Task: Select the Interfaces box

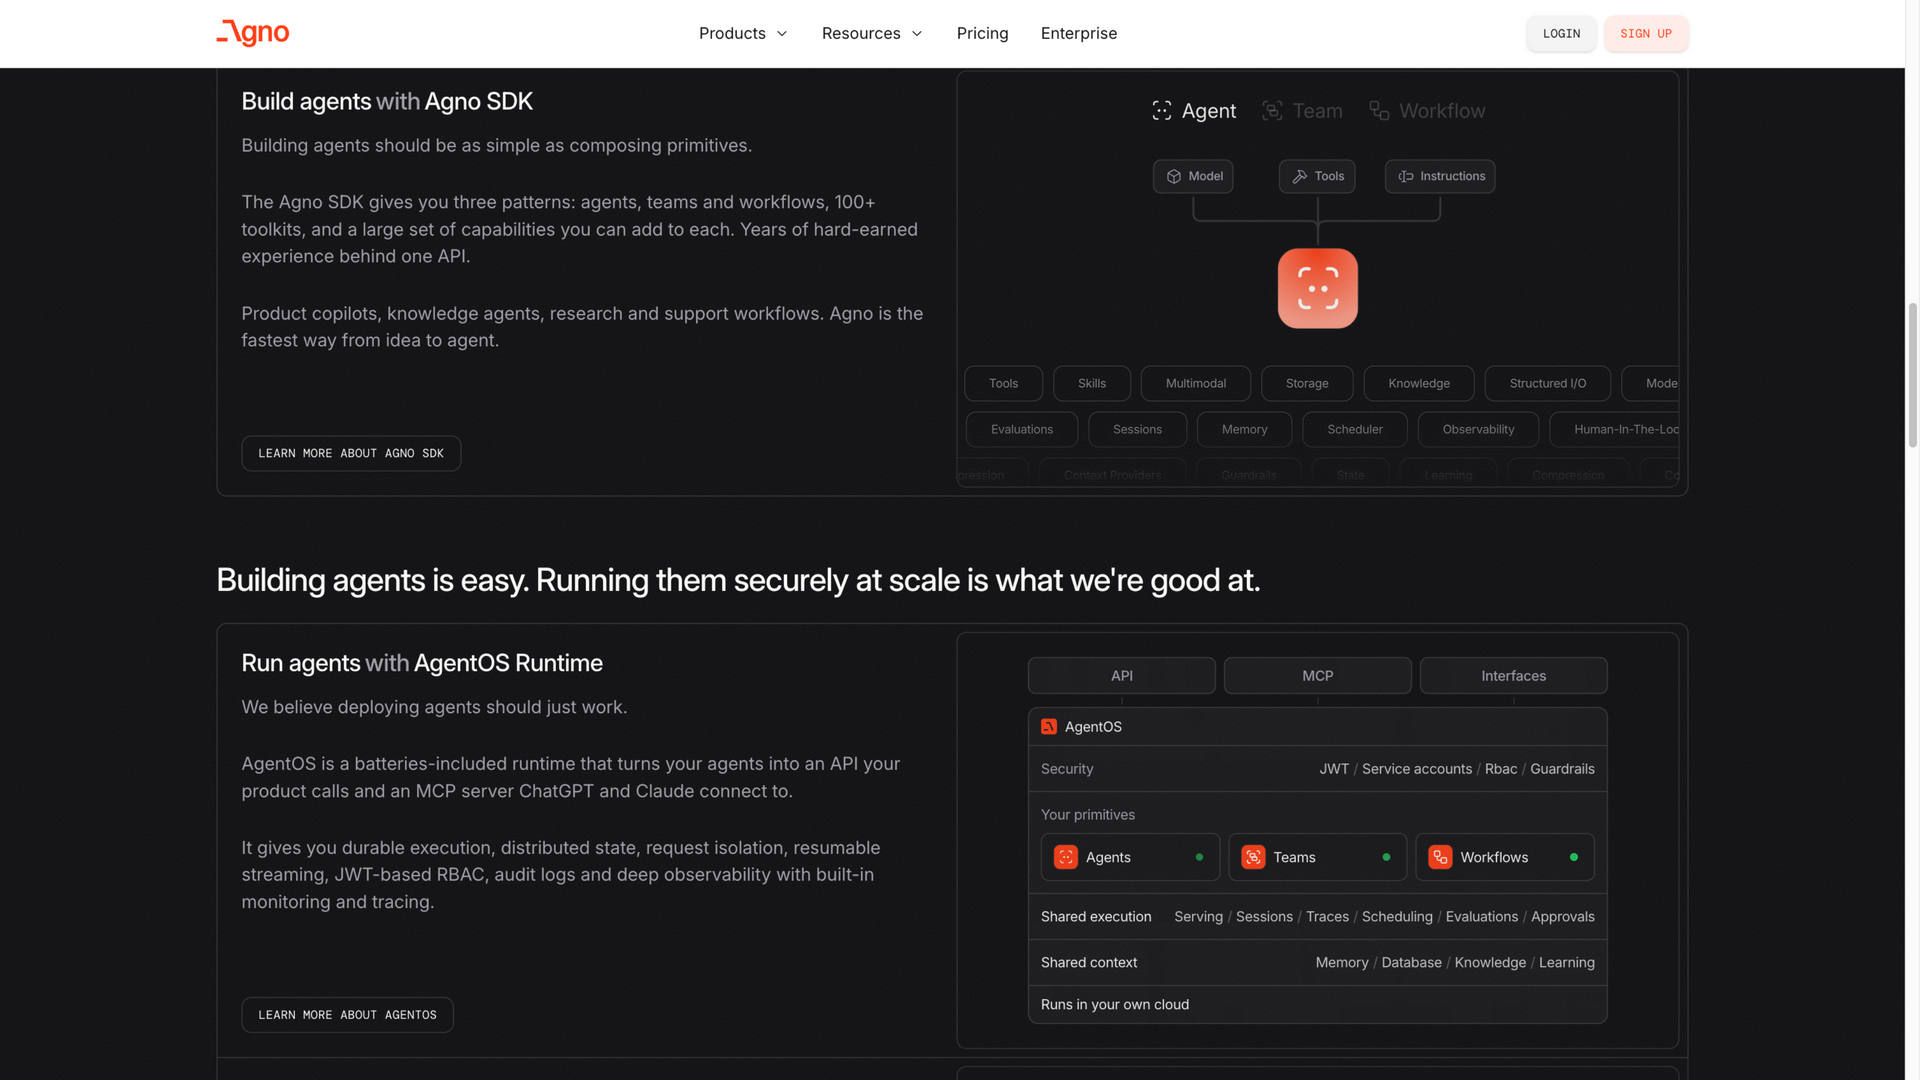Action: (x=1513, y=676)
